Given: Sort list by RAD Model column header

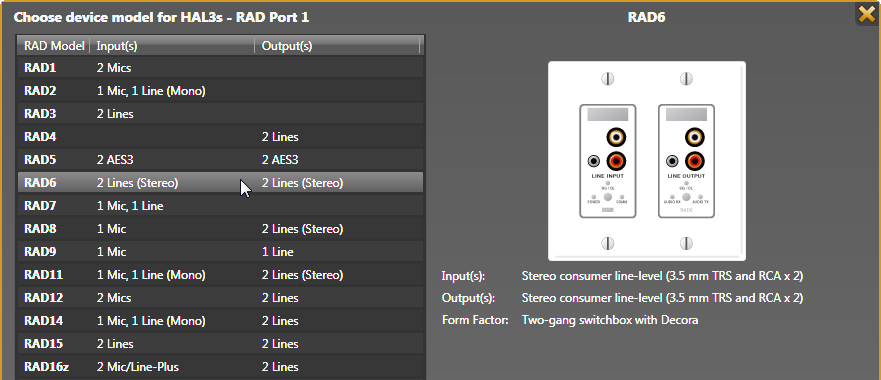Looking at the screenshot, I should pyautogui.click(x=54, y=46).
